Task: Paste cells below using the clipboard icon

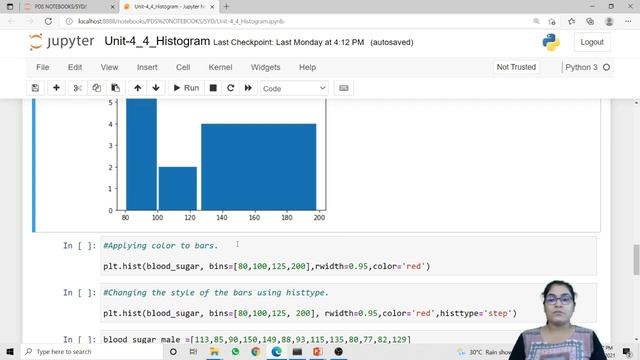Action: [x=116, y=88]
